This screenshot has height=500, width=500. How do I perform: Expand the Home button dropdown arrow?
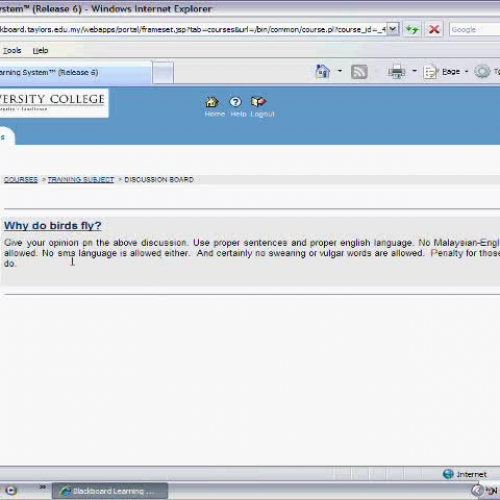(340, 71)
